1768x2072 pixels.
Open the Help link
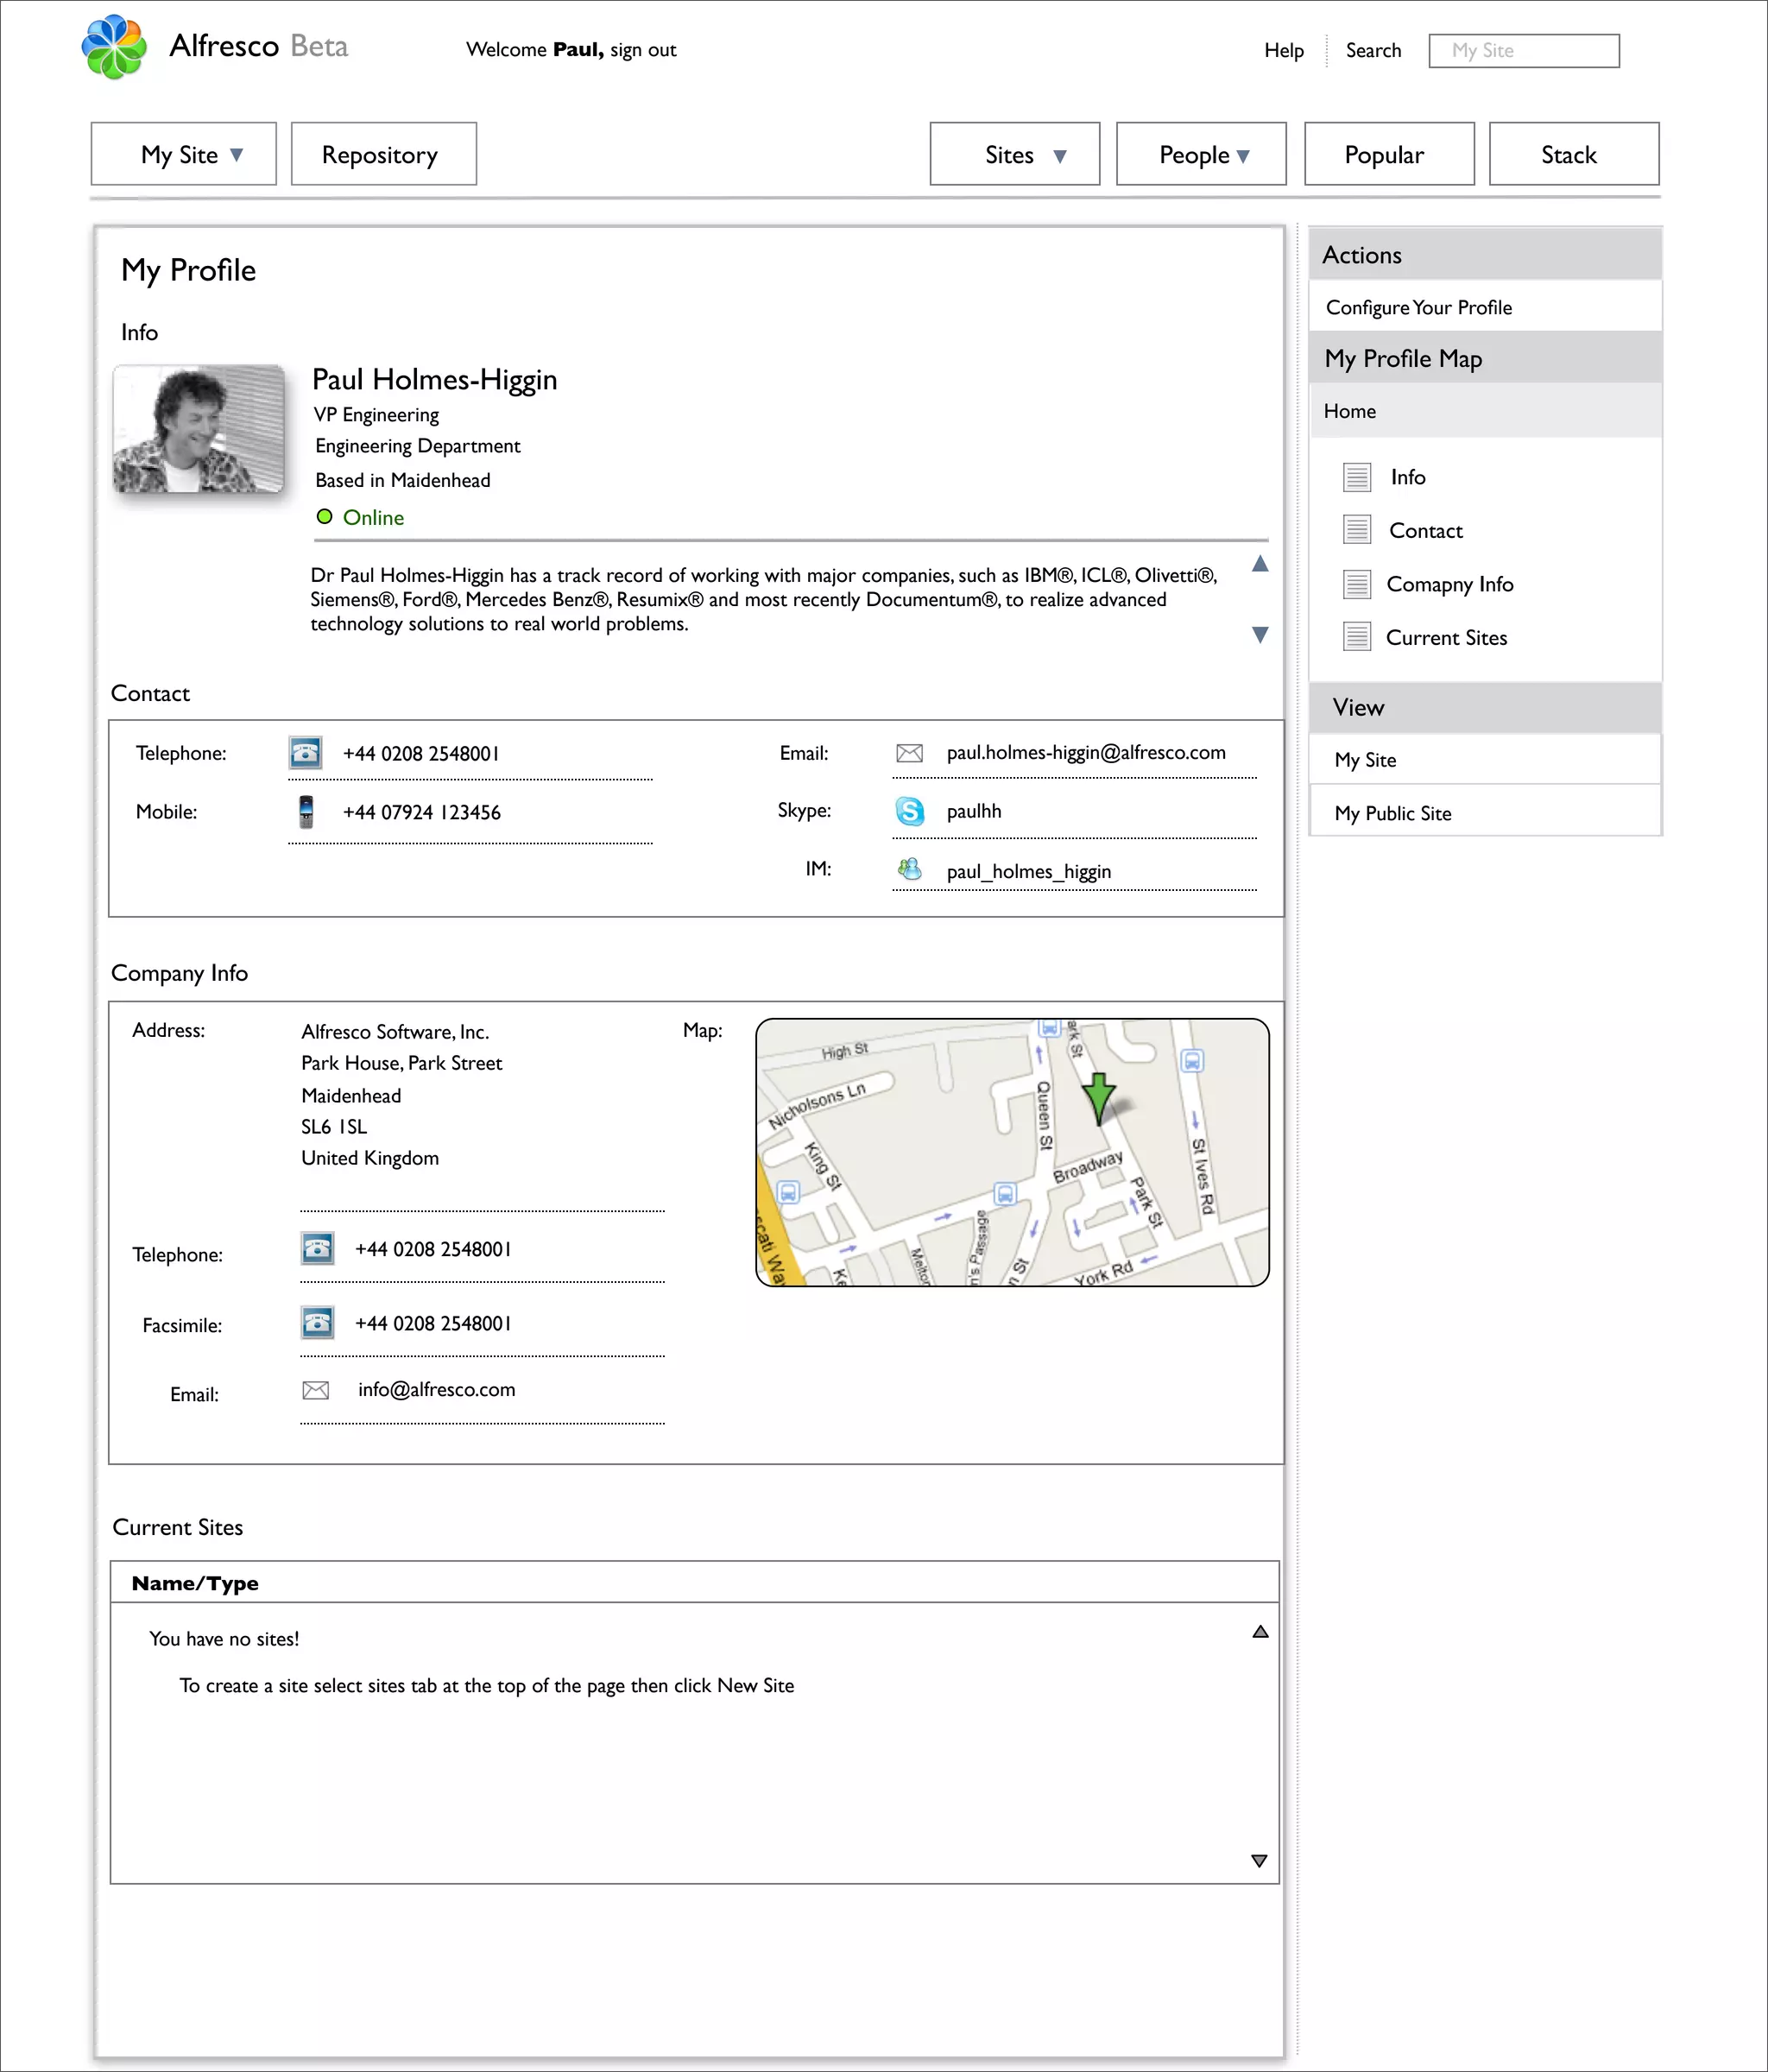pyautogui.click(x=1284, y=50)
